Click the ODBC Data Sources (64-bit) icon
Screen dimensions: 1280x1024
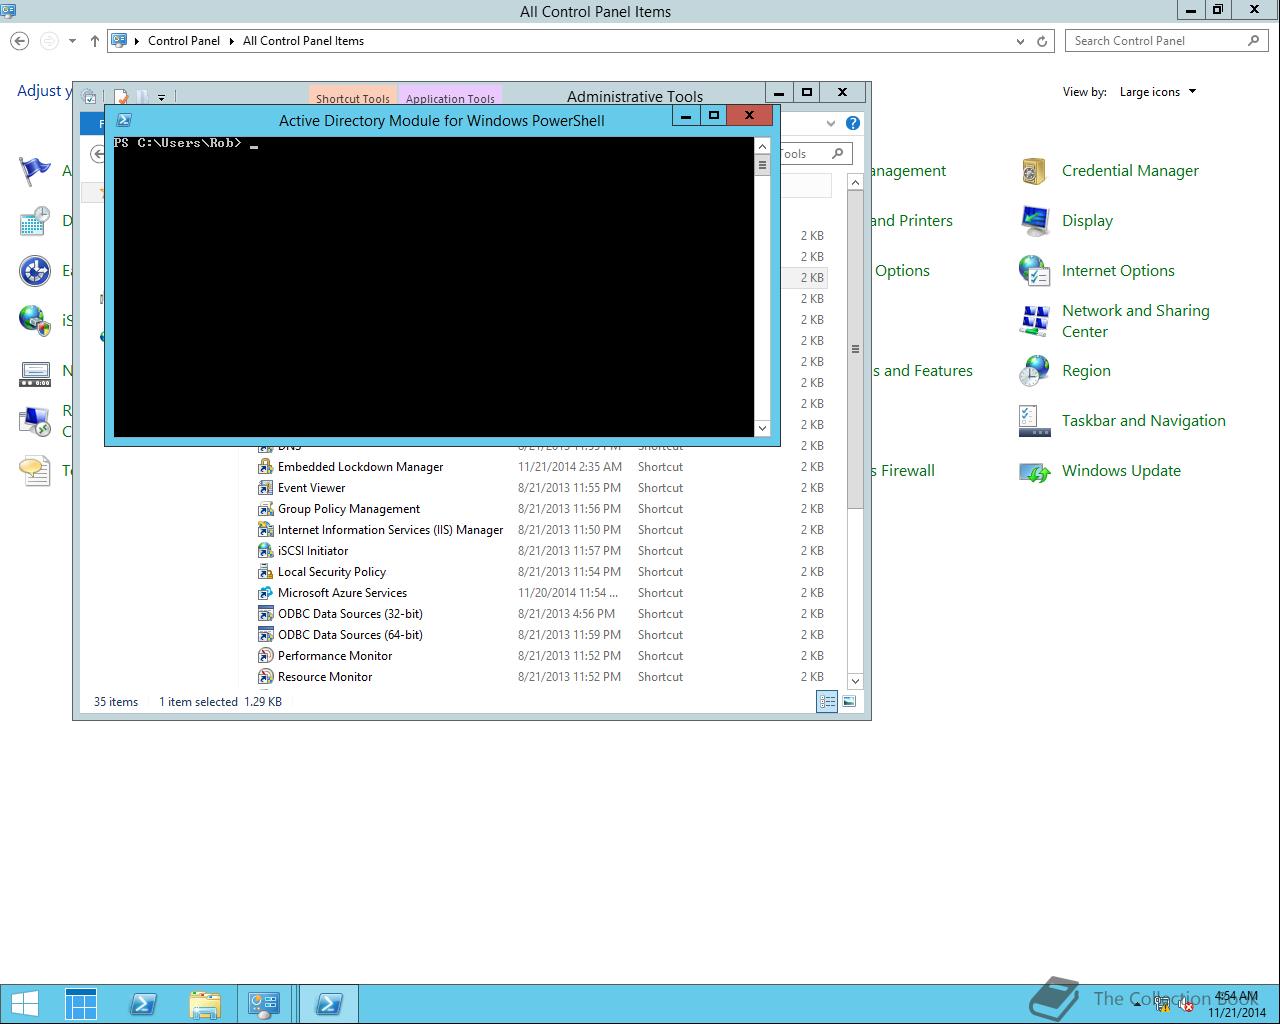click(x=265, y=635)
